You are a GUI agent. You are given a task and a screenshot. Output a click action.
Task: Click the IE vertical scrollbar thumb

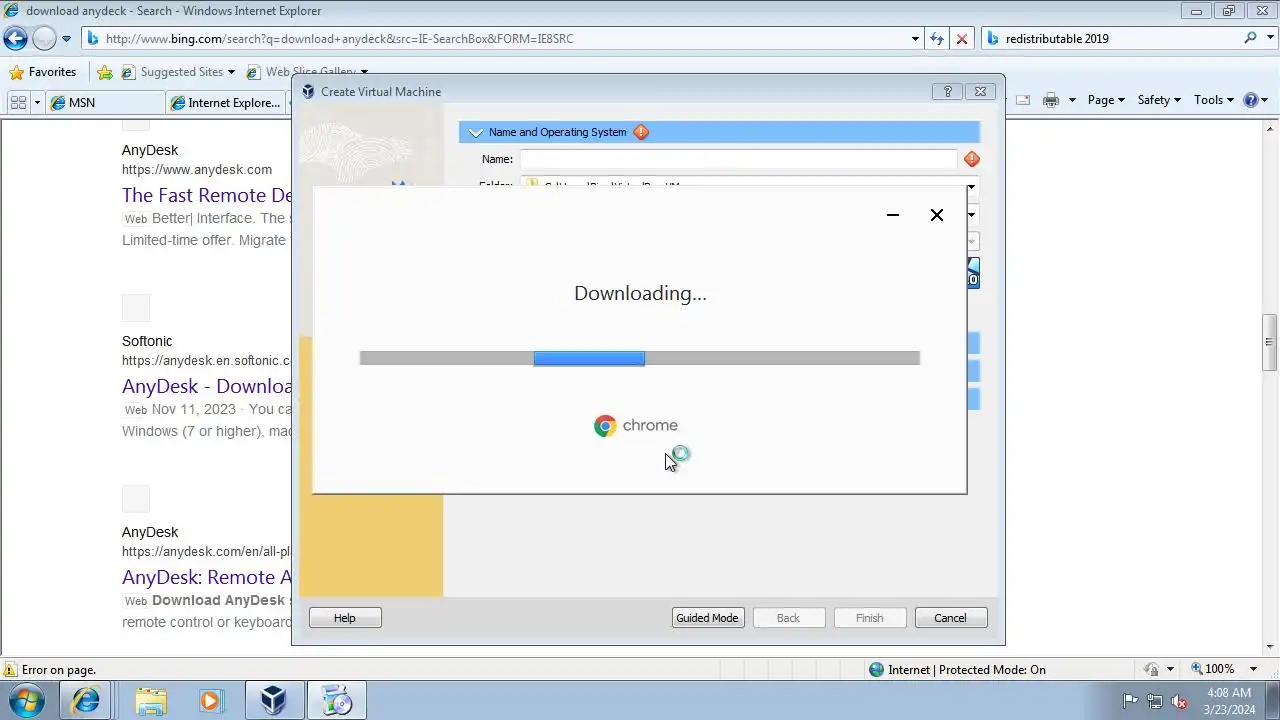click(x=1270, y=343)
